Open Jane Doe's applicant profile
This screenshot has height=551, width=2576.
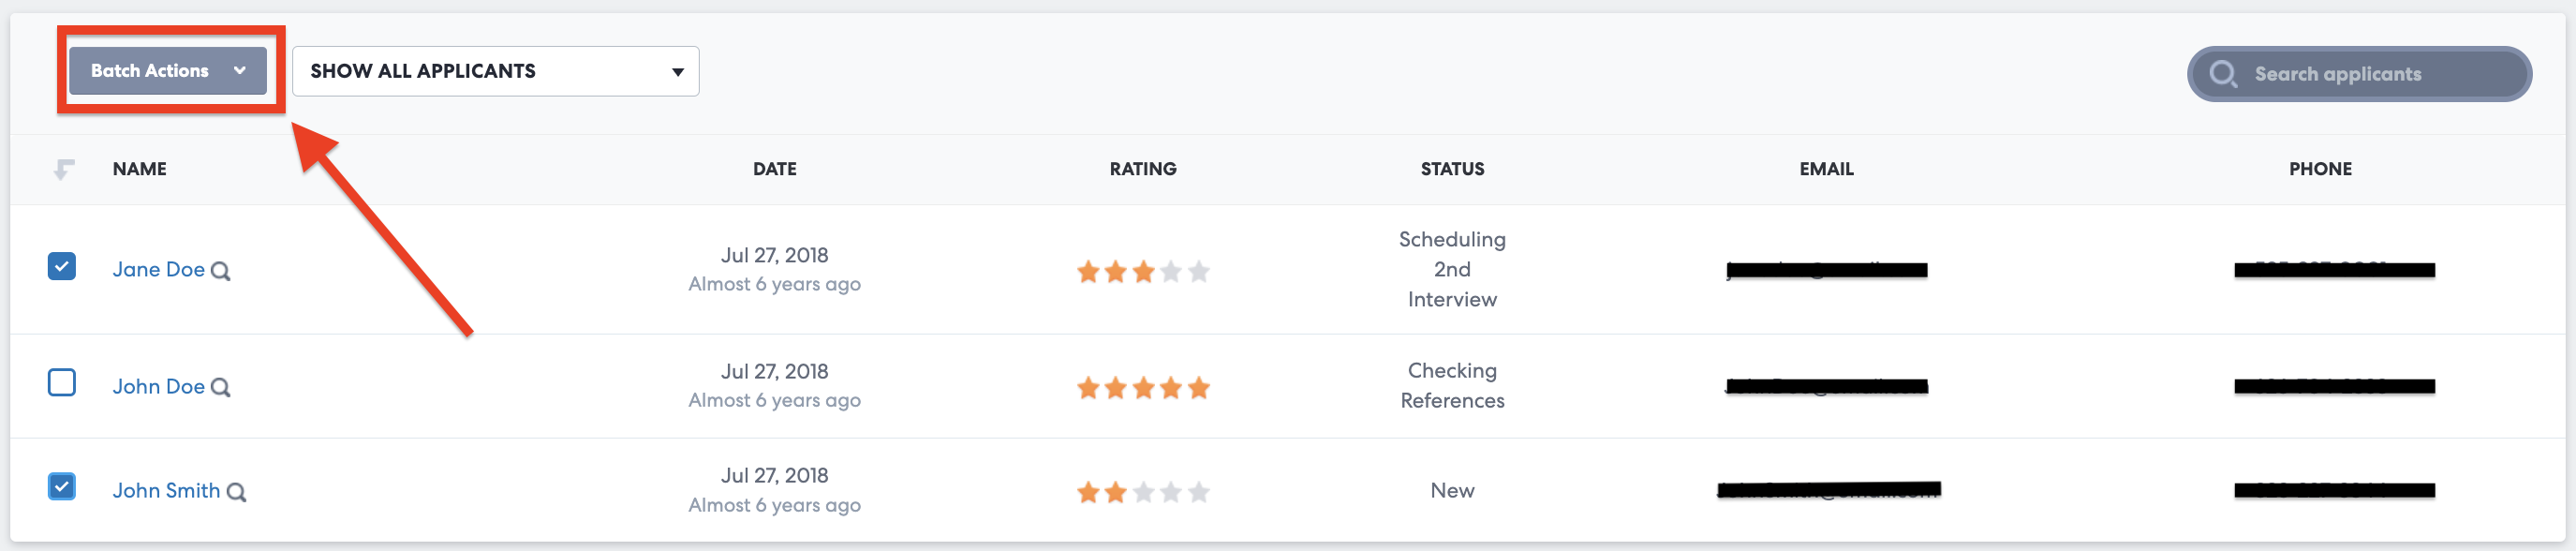point(158,270)
